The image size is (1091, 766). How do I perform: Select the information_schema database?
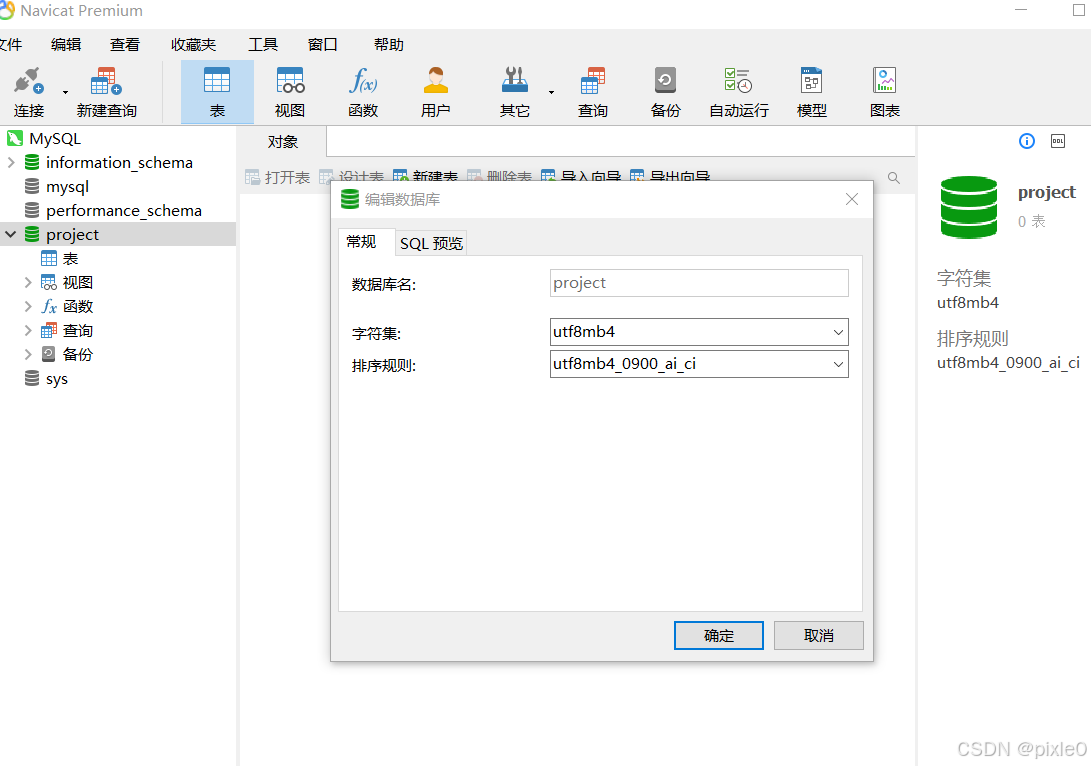click(119, 163)
